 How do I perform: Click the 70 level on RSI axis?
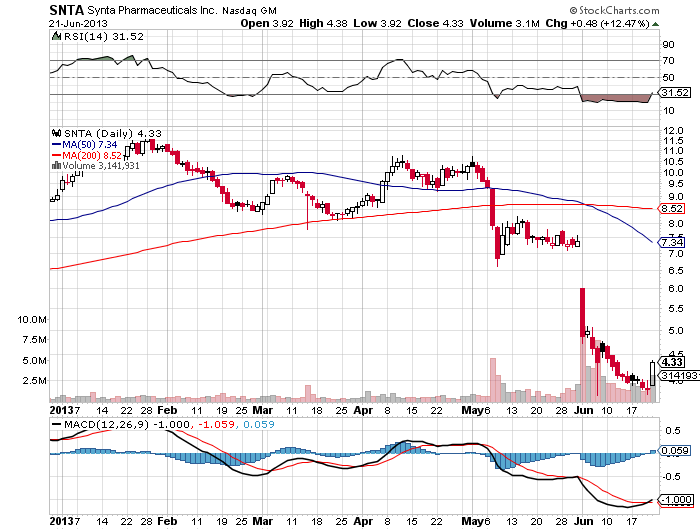[x=668, y=60]
